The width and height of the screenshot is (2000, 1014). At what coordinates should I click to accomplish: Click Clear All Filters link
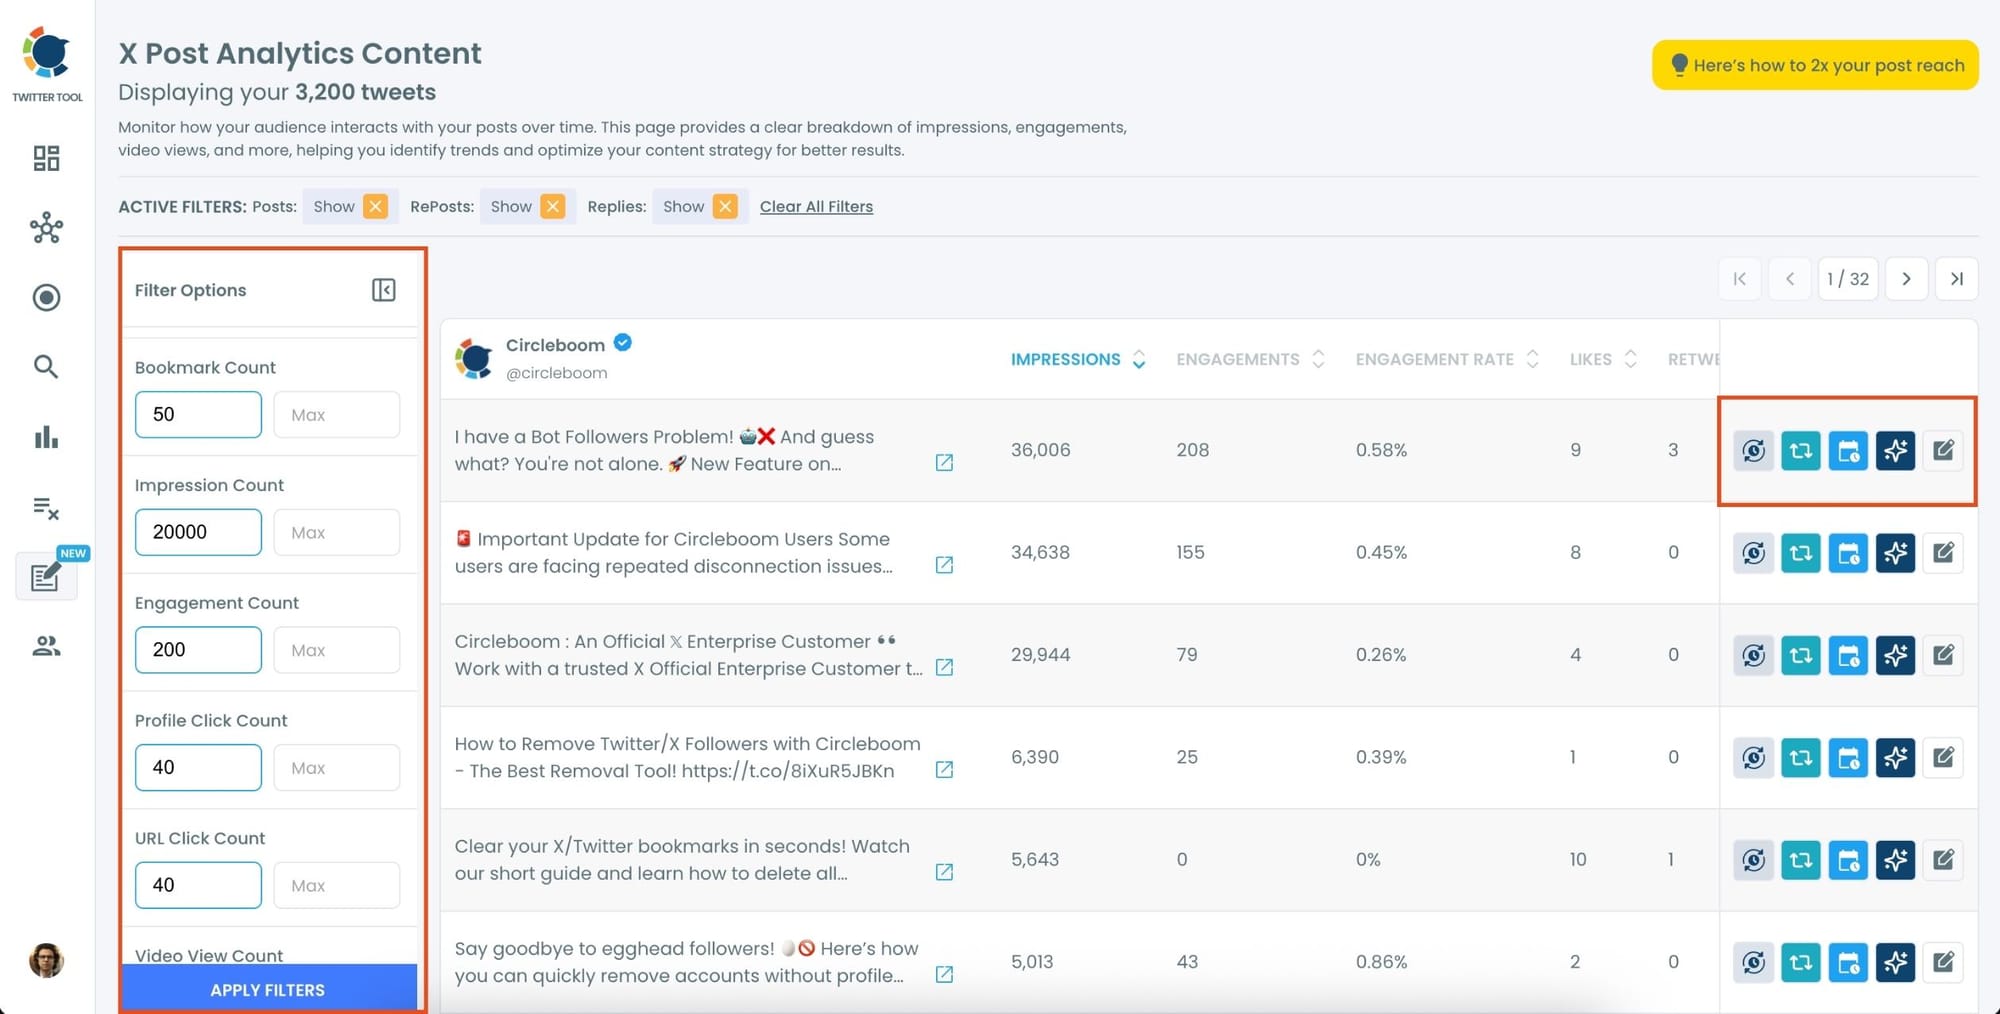pyautogui.click(x=816, y=206)
